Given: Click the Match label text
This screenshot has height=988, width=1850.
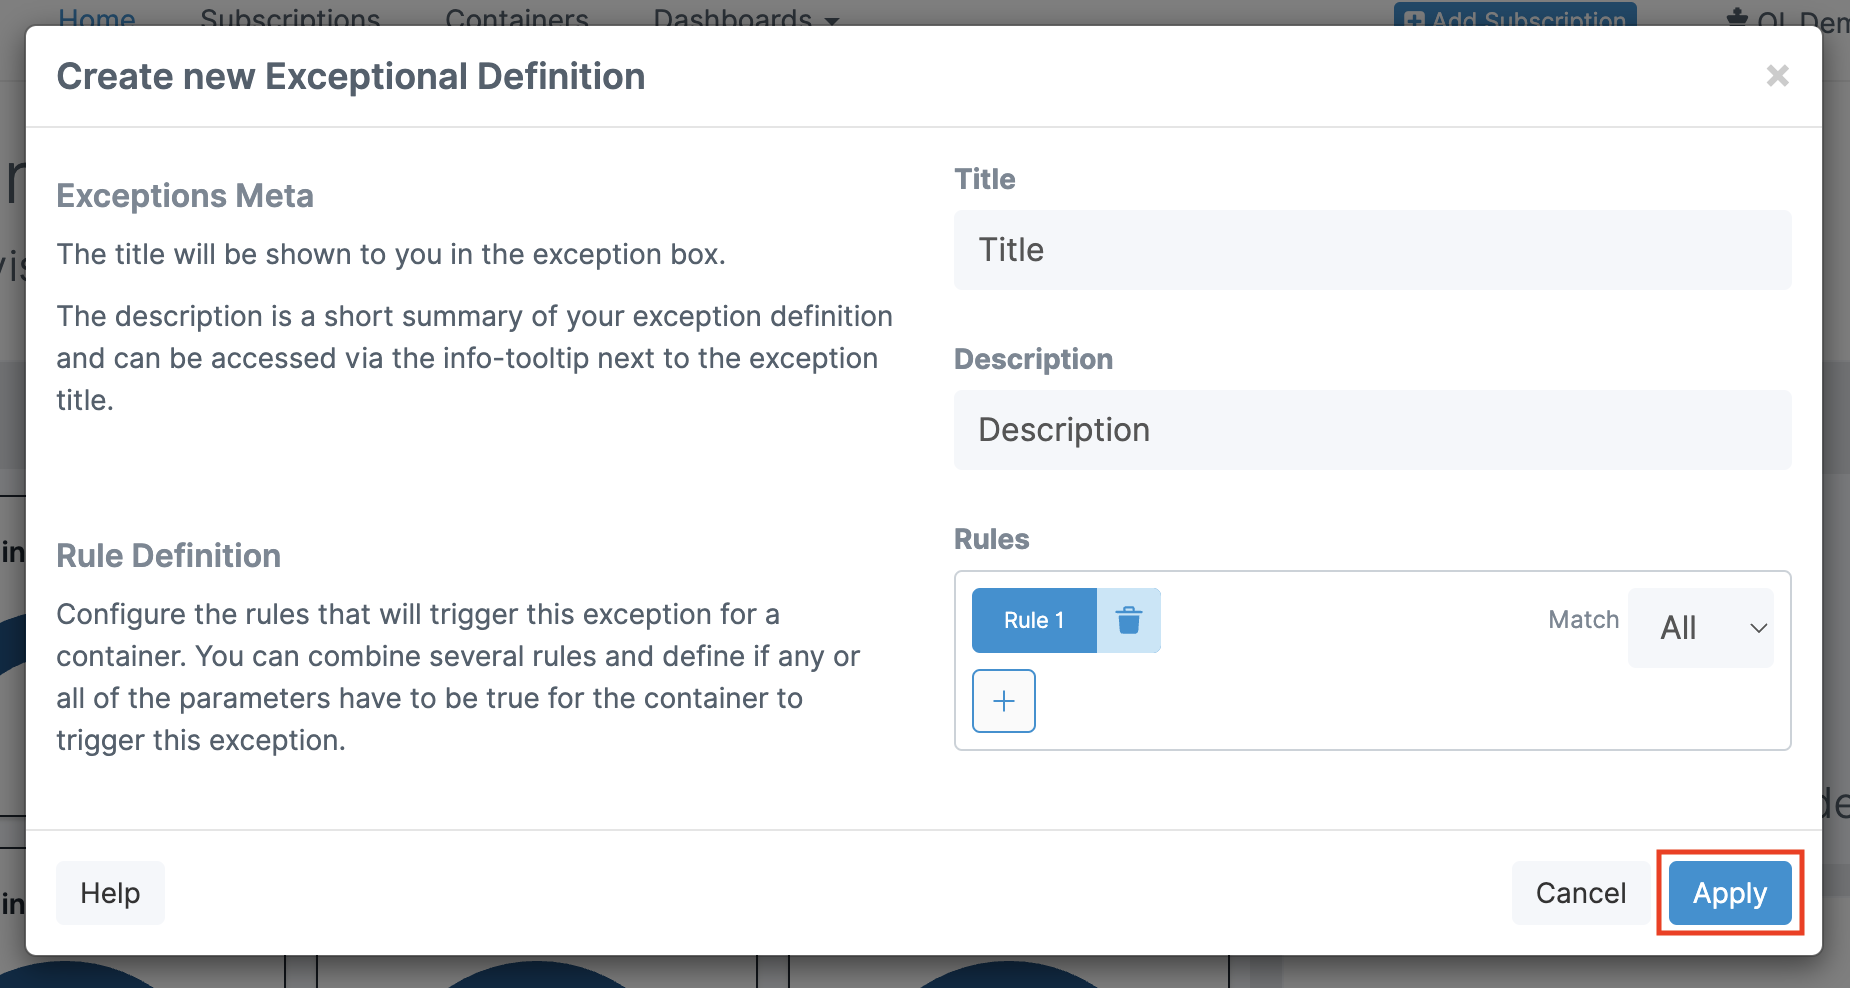Looking at the screenshot, I should (1583, 620).
